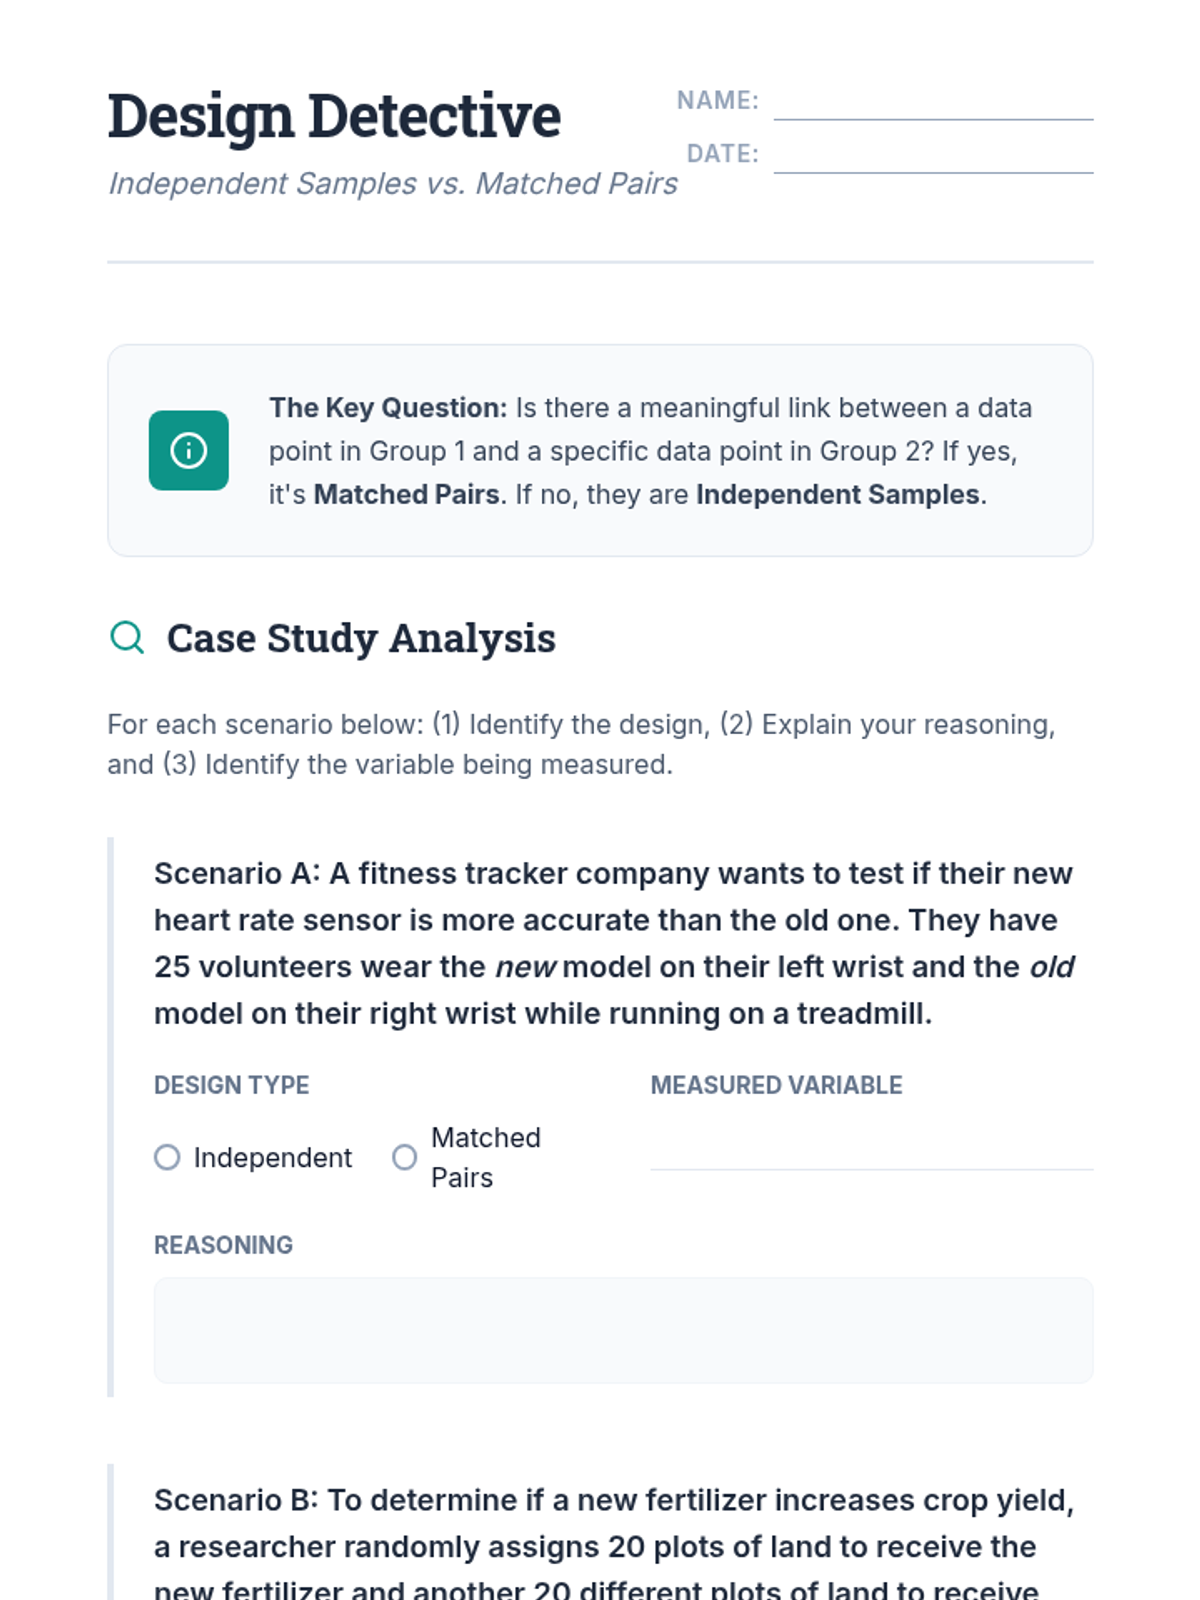Click the Design Detective title
The height and width of the screenshot is (1600, 1200).
(x=334, y=116)
